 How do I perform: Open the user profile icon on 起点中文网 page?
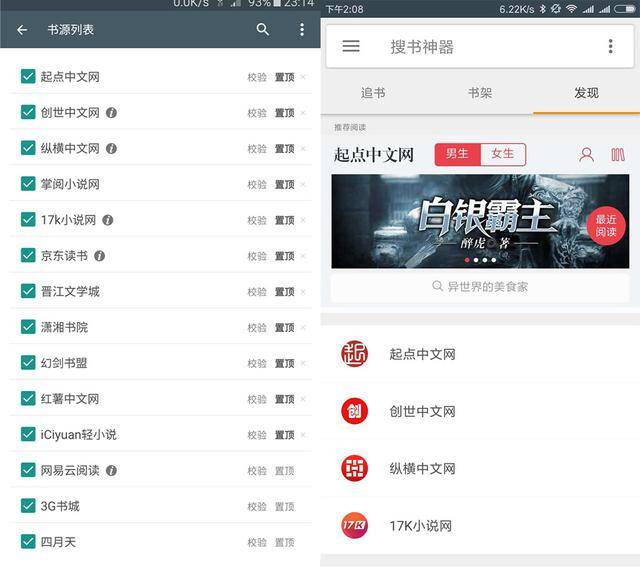tap(587, 155)
